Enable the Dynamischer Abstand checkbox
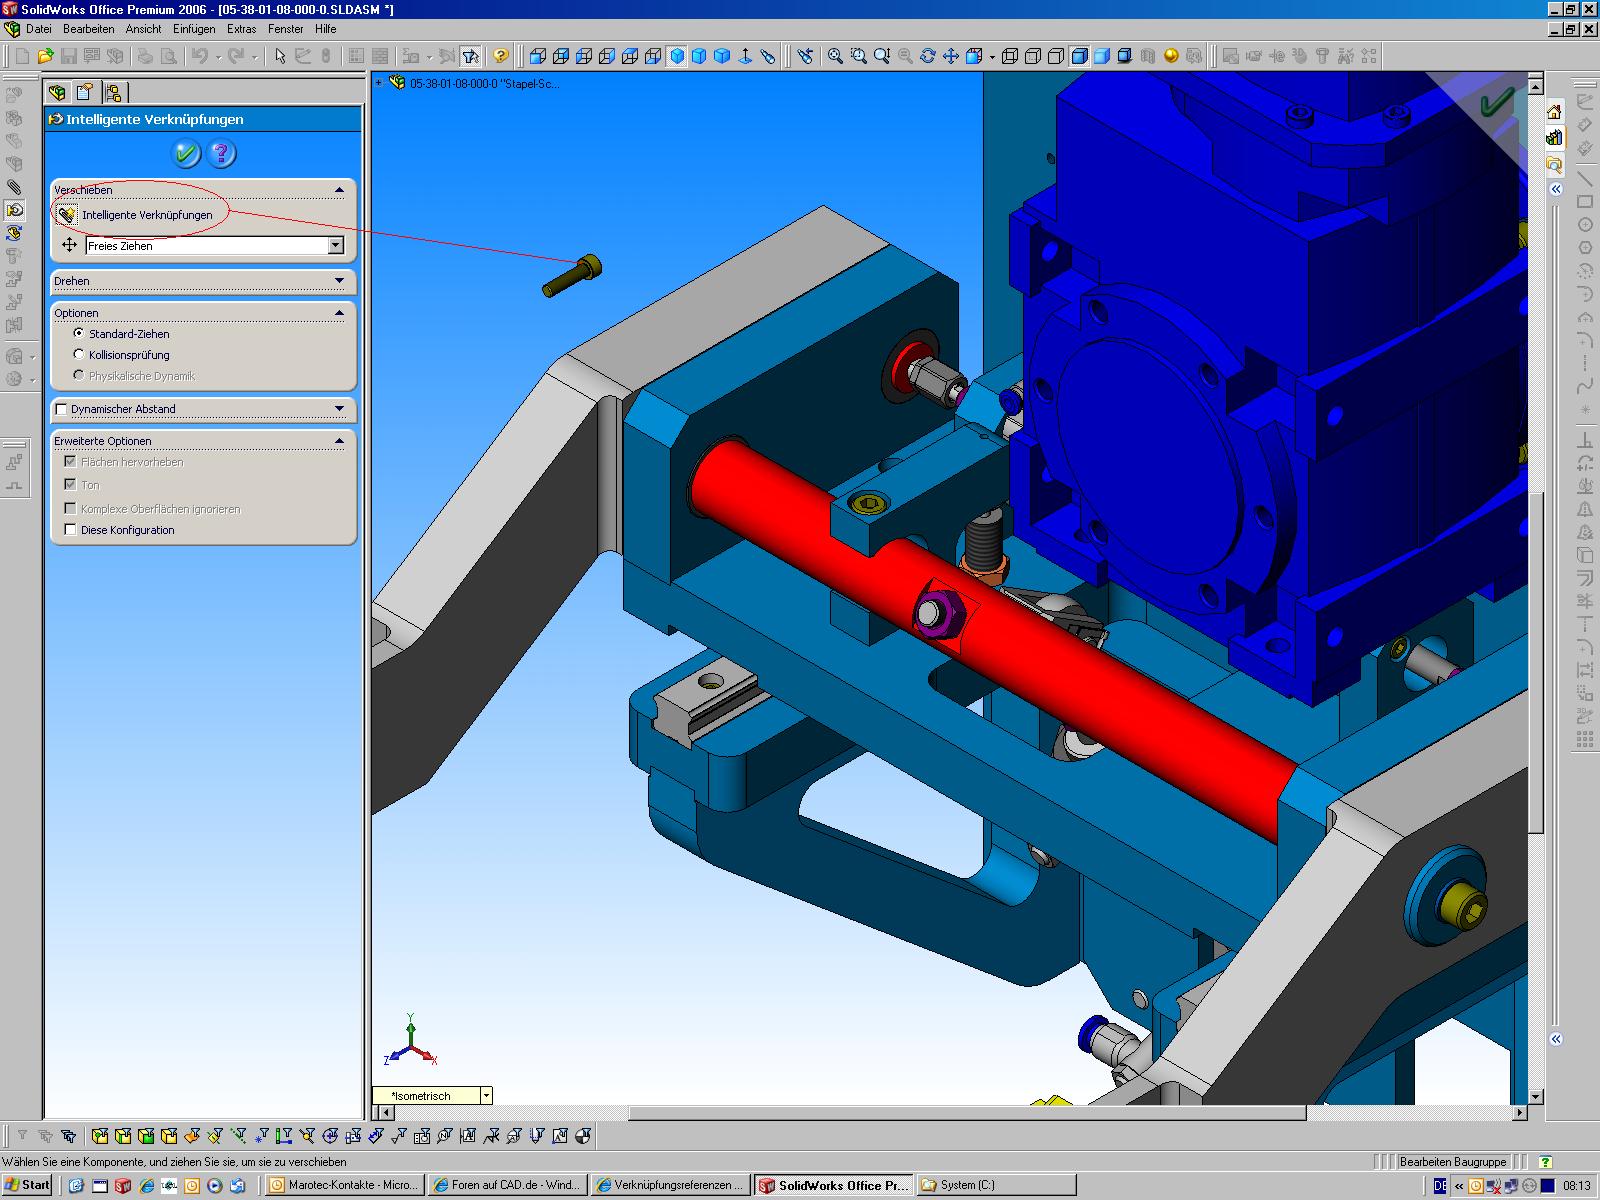This screenshot has height=1200, width=1600. (62, 409)
